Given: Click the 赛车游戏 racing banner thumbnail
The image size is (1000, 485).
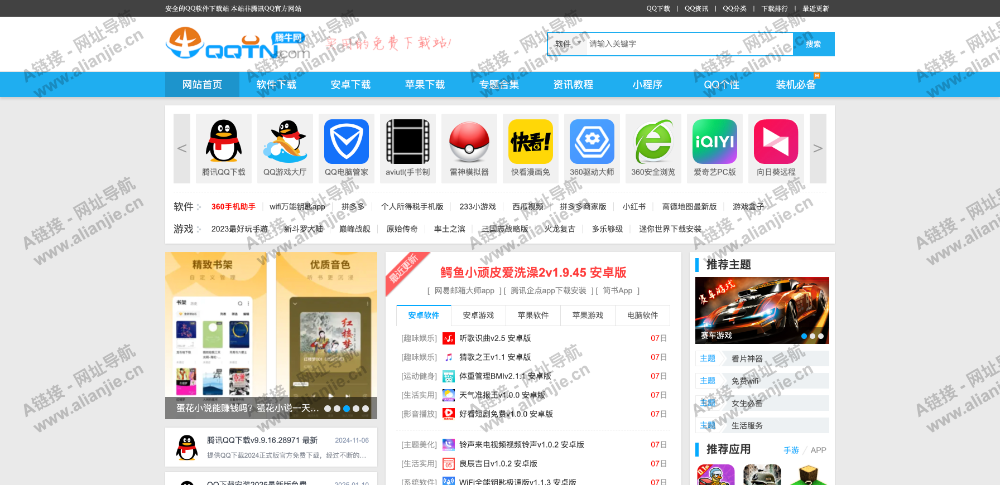Looking at the screenshot, I should tap(761, 310).
